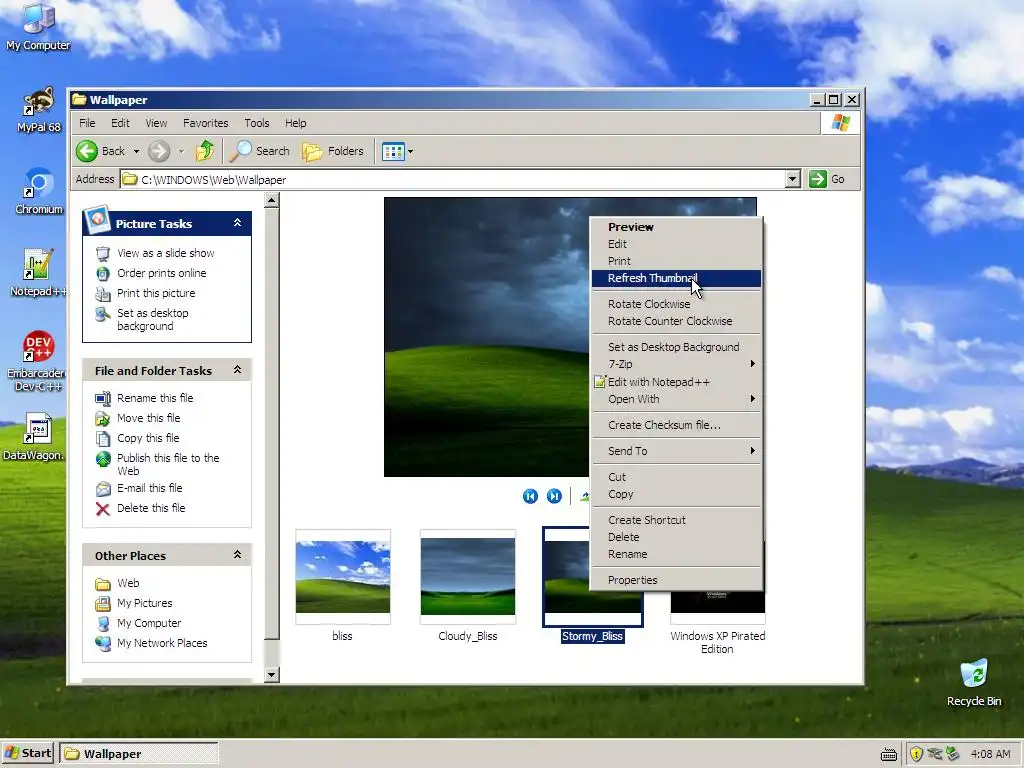
Task: Open the Search pane
Action: pyautogui.click(x=260, y=151)
